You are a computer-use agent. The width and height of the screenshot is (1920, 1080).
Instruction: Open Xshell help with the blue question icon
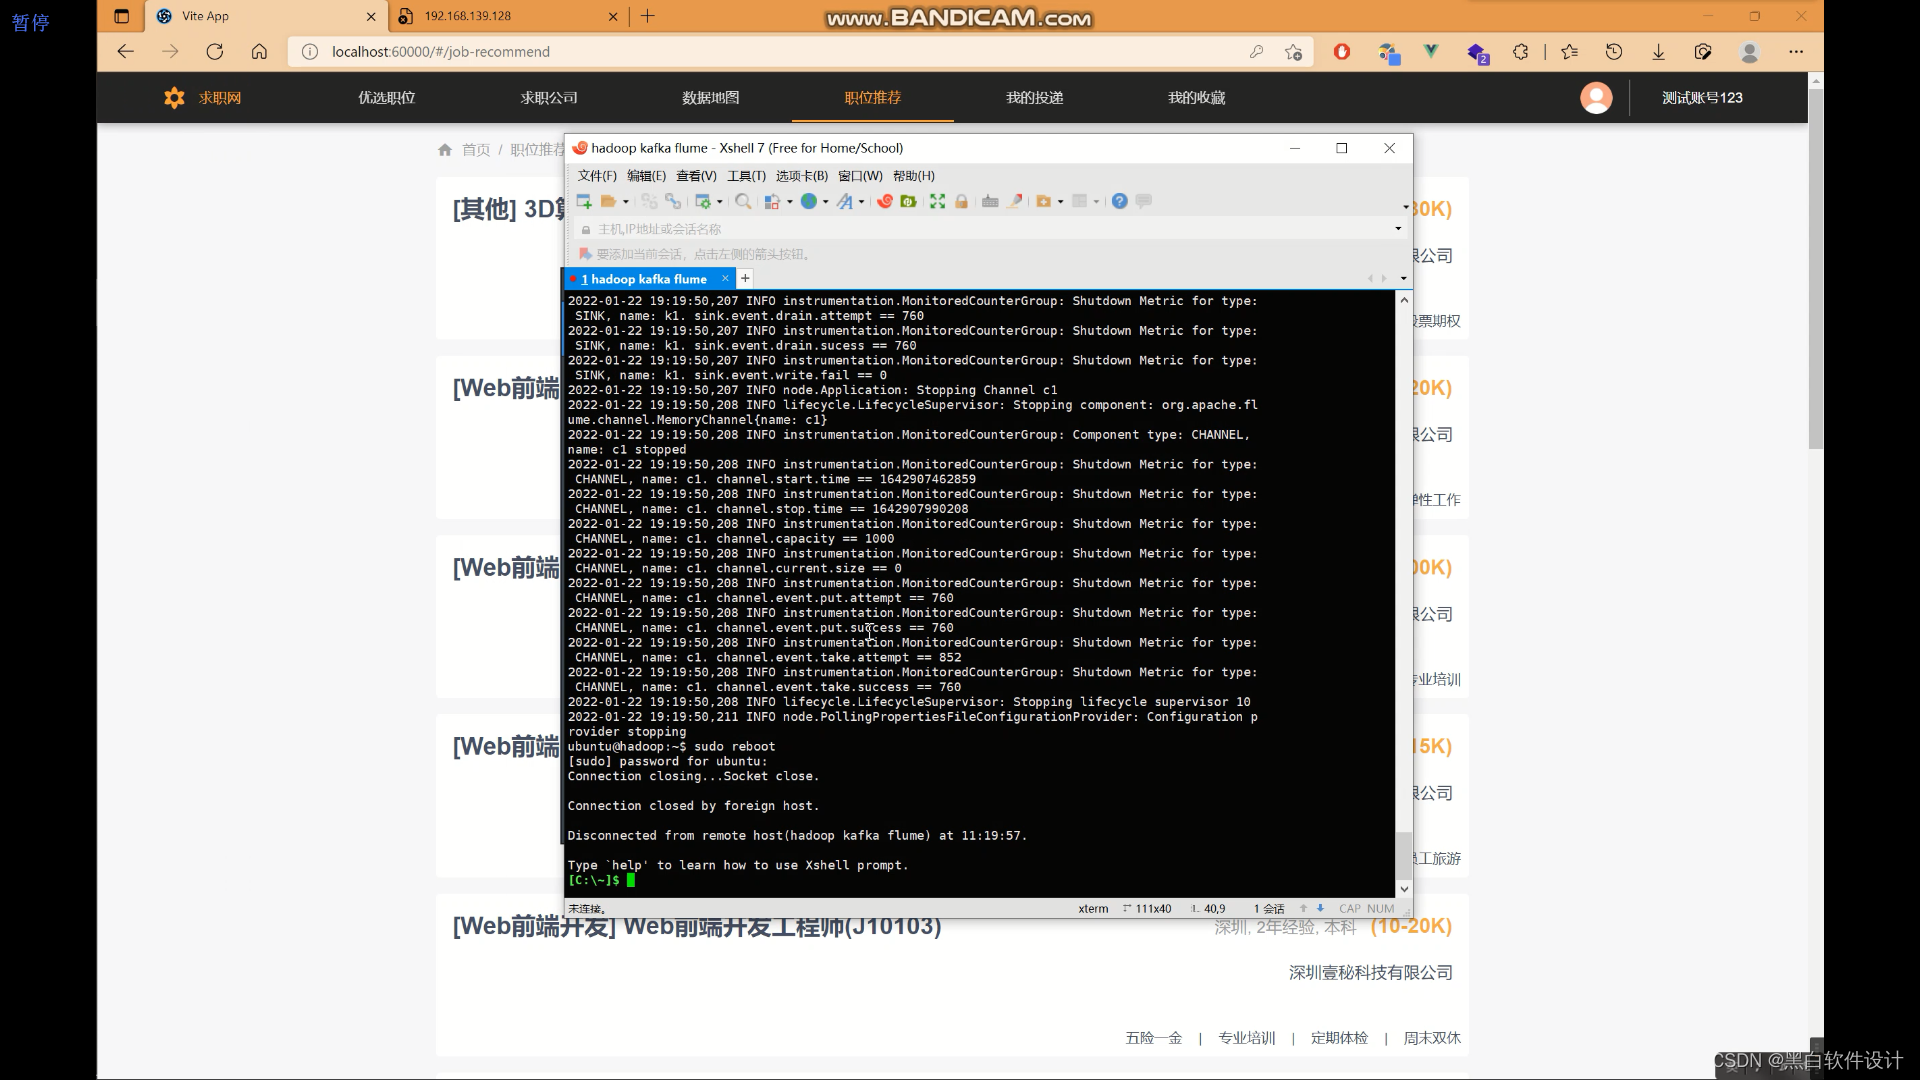tap(1119, 201)
